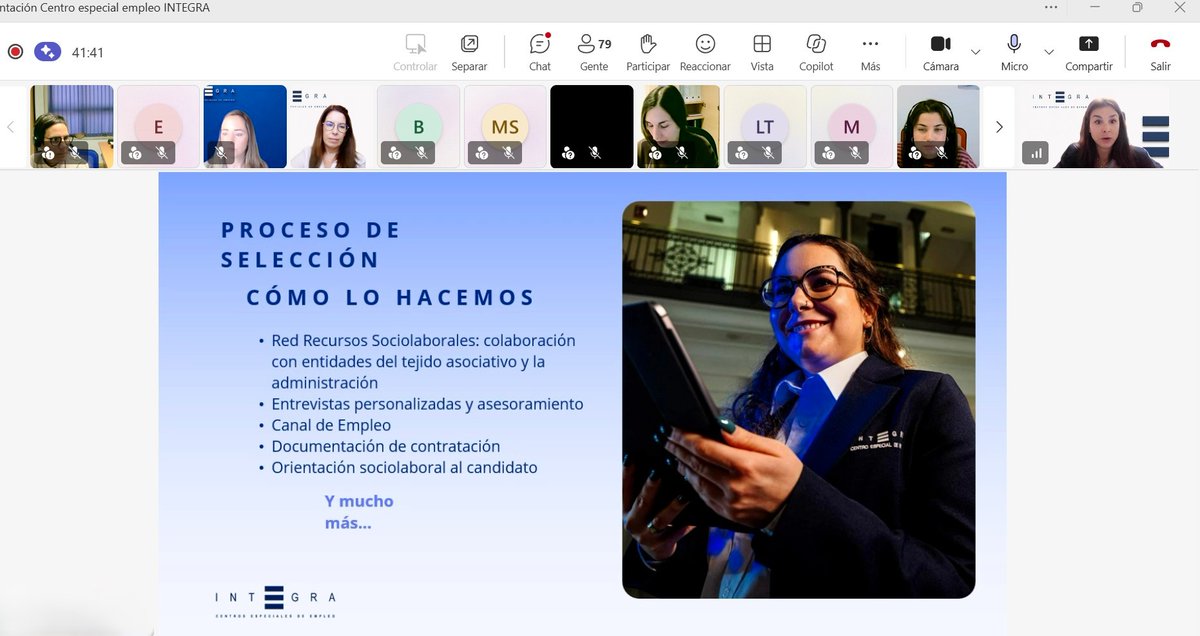The height and width of the screenshot is (636, 1200).
Task: Raise hand with Participar
Action: (x=648, y=52)
